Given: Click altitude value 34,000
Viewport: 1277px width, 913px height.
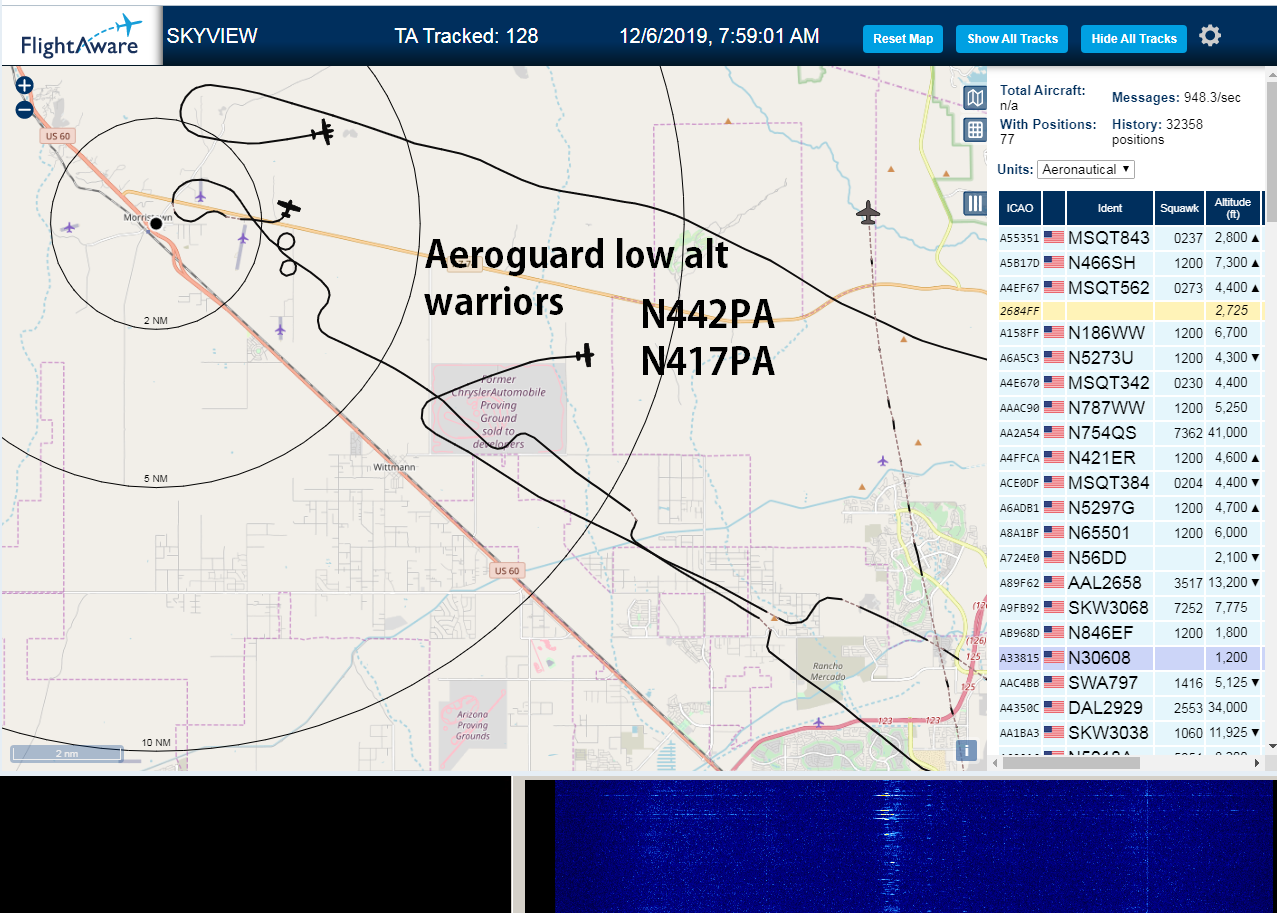Looking at the screenshot, I should pyautogui.click(x=1230, y=708).
